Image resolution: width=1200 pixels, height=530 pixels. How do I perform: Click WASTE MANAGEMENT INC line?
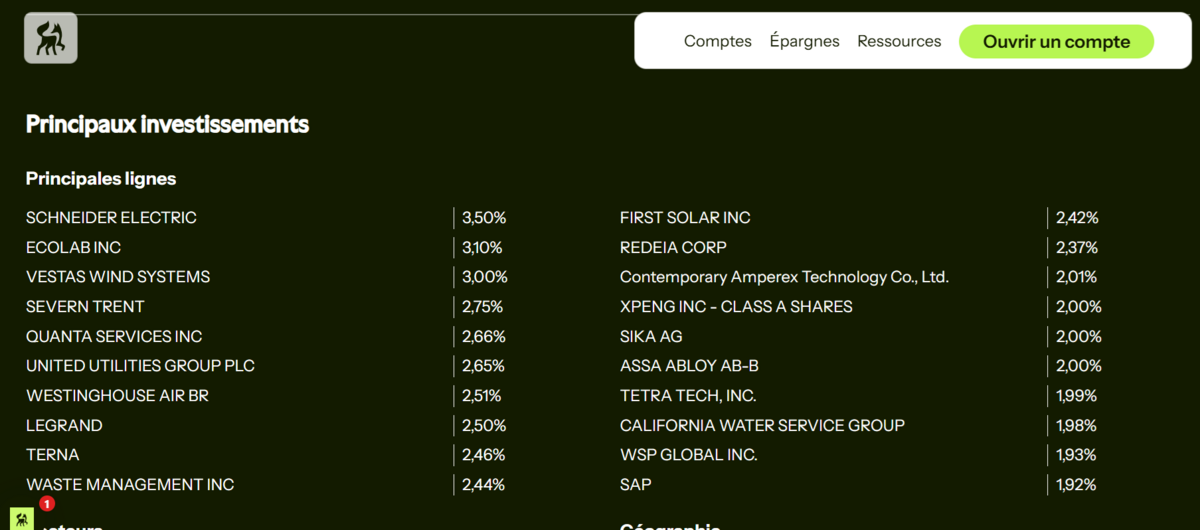click(x=130, y=484)
